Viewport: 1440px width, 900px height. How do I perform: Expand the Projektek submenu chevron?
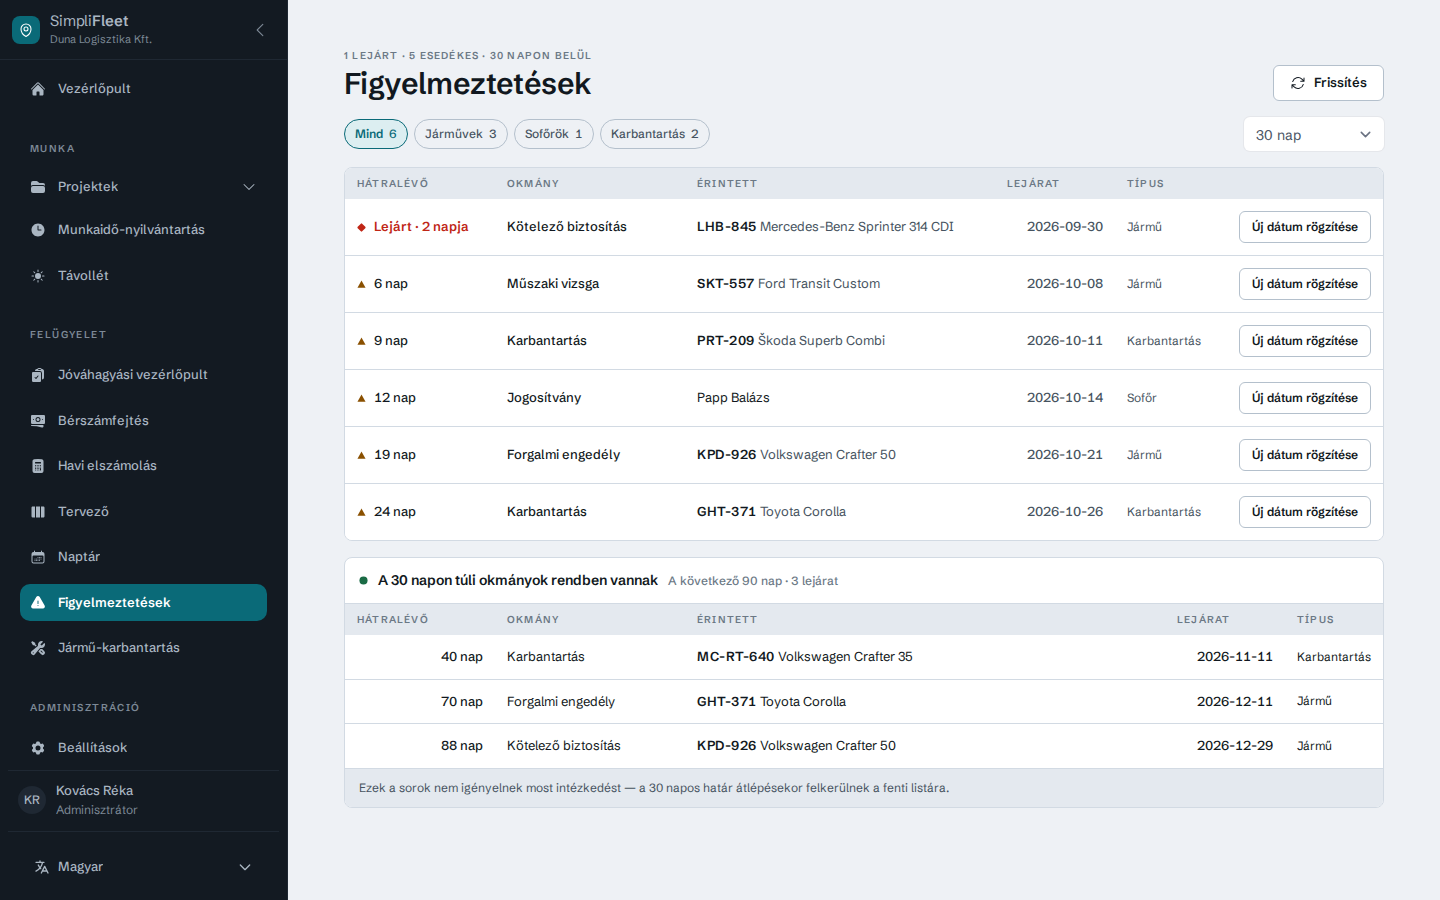(249, 187)
